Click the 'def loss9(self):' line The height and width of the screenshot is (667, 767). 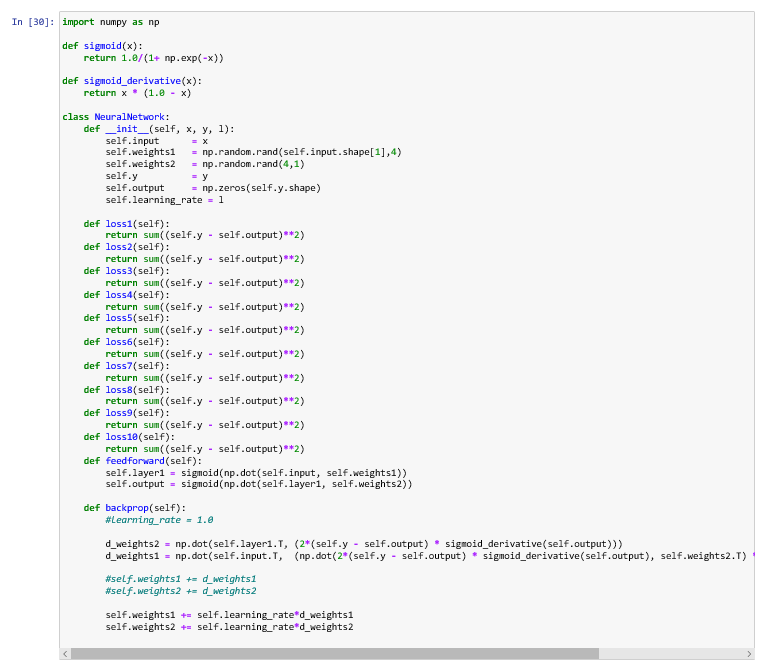[x=127, y=413]
